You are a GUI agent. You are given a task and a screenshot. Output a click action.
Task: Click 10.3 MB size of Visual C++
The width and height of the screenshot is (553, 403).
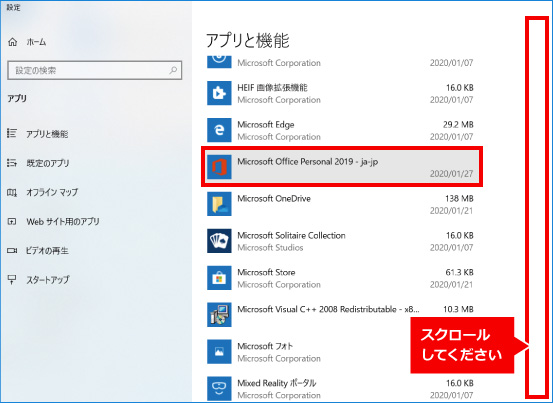point(458,309)
